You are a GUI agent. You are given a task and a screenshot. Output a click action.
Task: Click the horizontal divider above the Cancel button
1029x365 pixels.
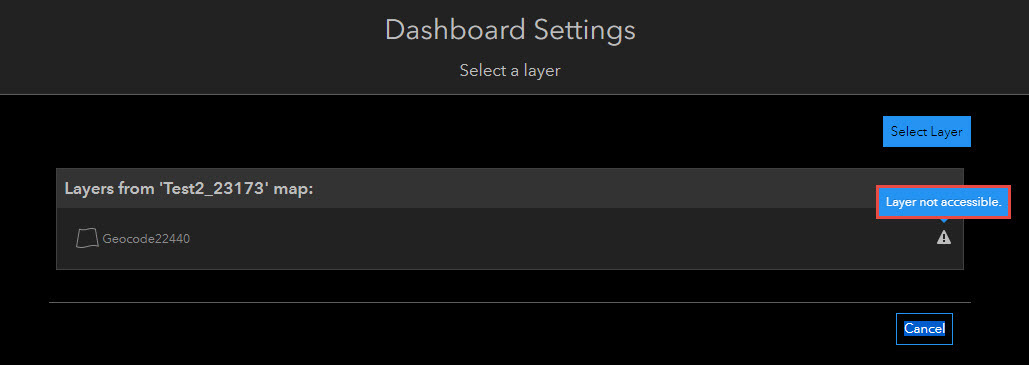(x=510, y=303)
